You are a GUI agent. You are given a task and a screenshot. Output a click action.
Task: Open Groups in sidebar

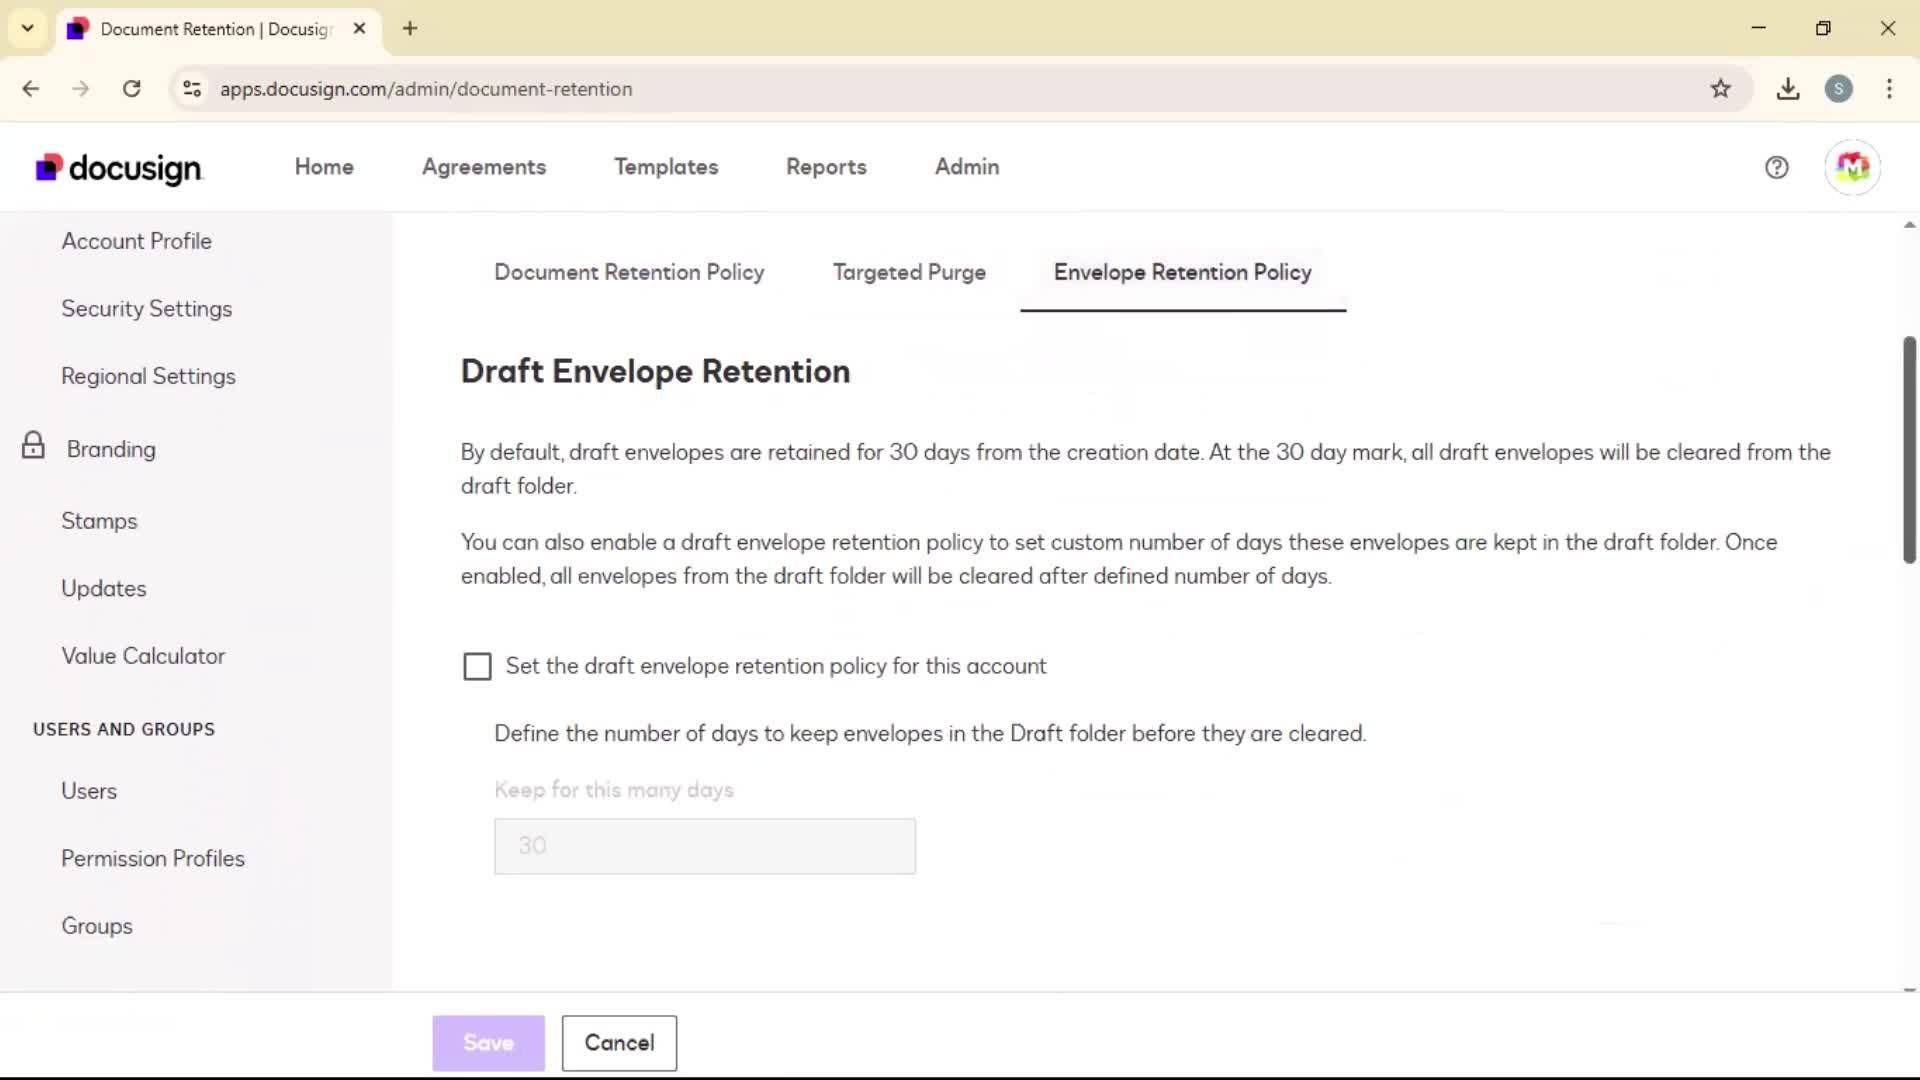click(x=96, y=926)
